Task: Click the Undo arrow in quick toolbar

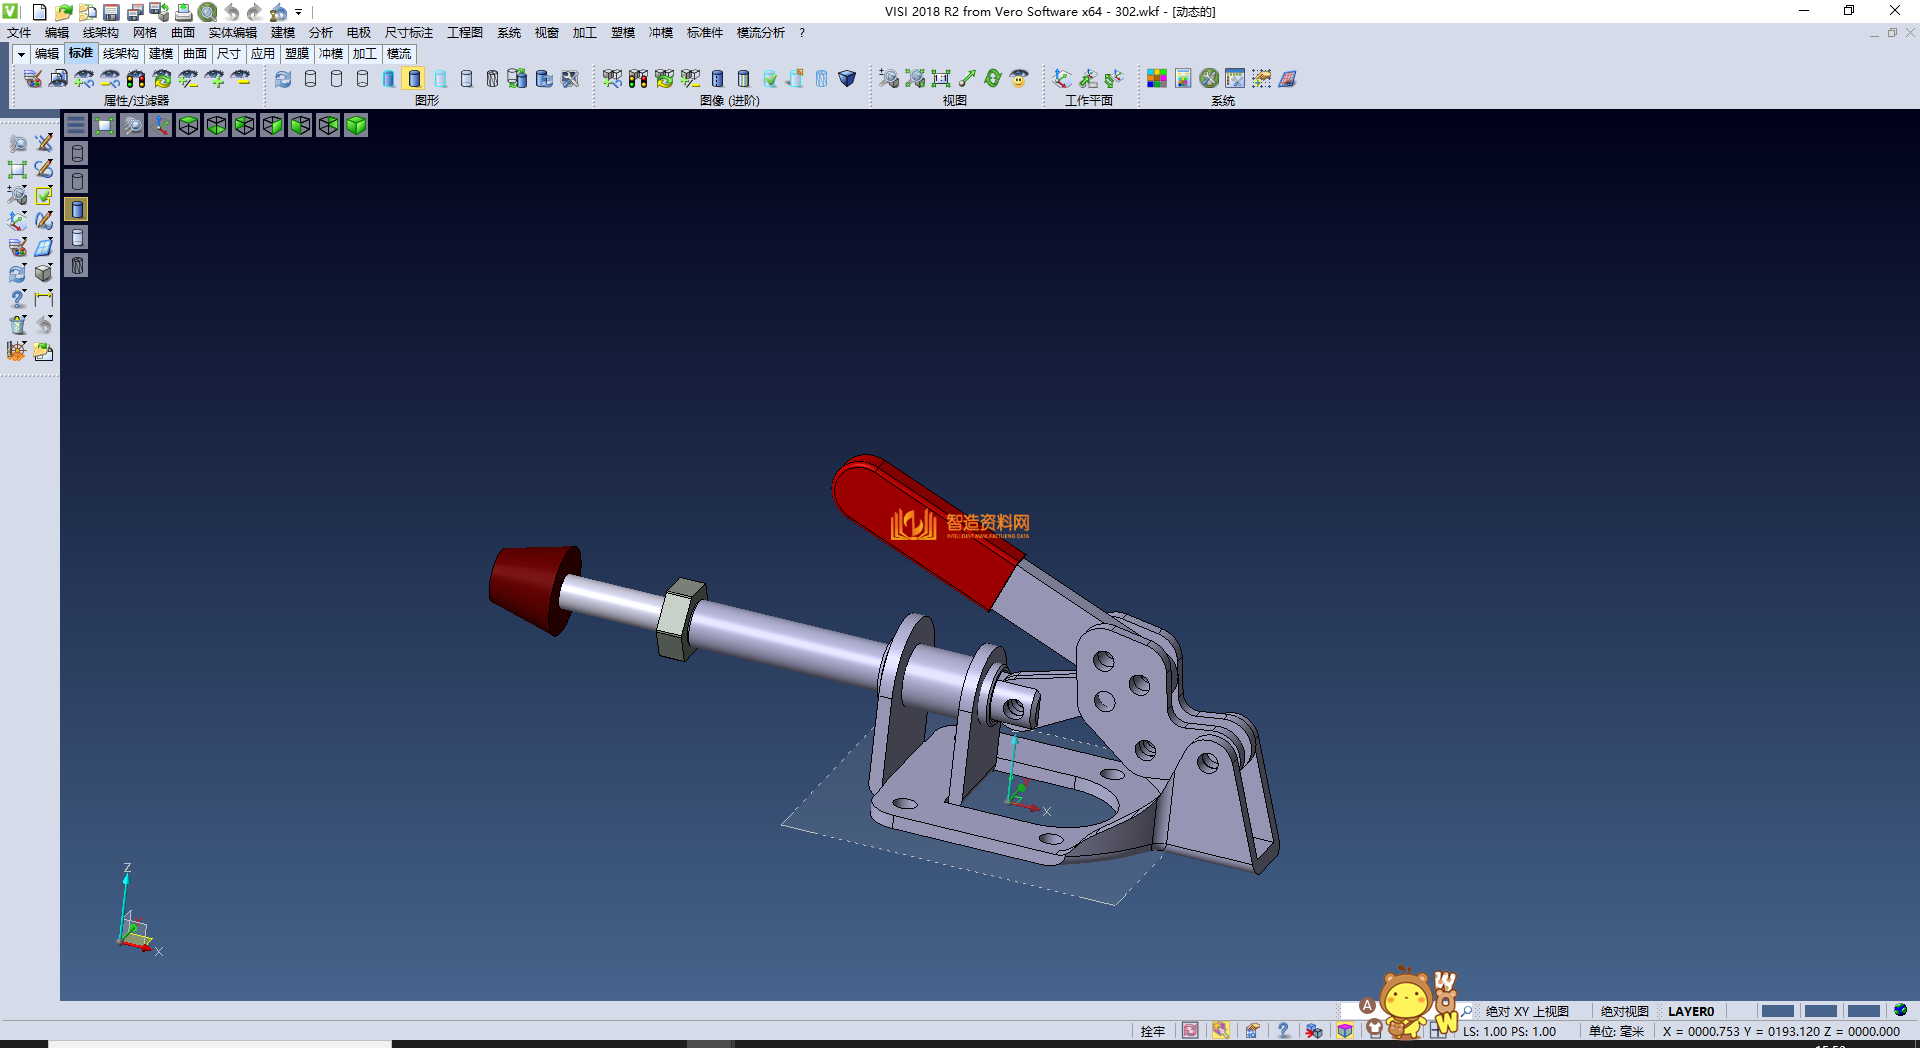Action: click(232, 12)
